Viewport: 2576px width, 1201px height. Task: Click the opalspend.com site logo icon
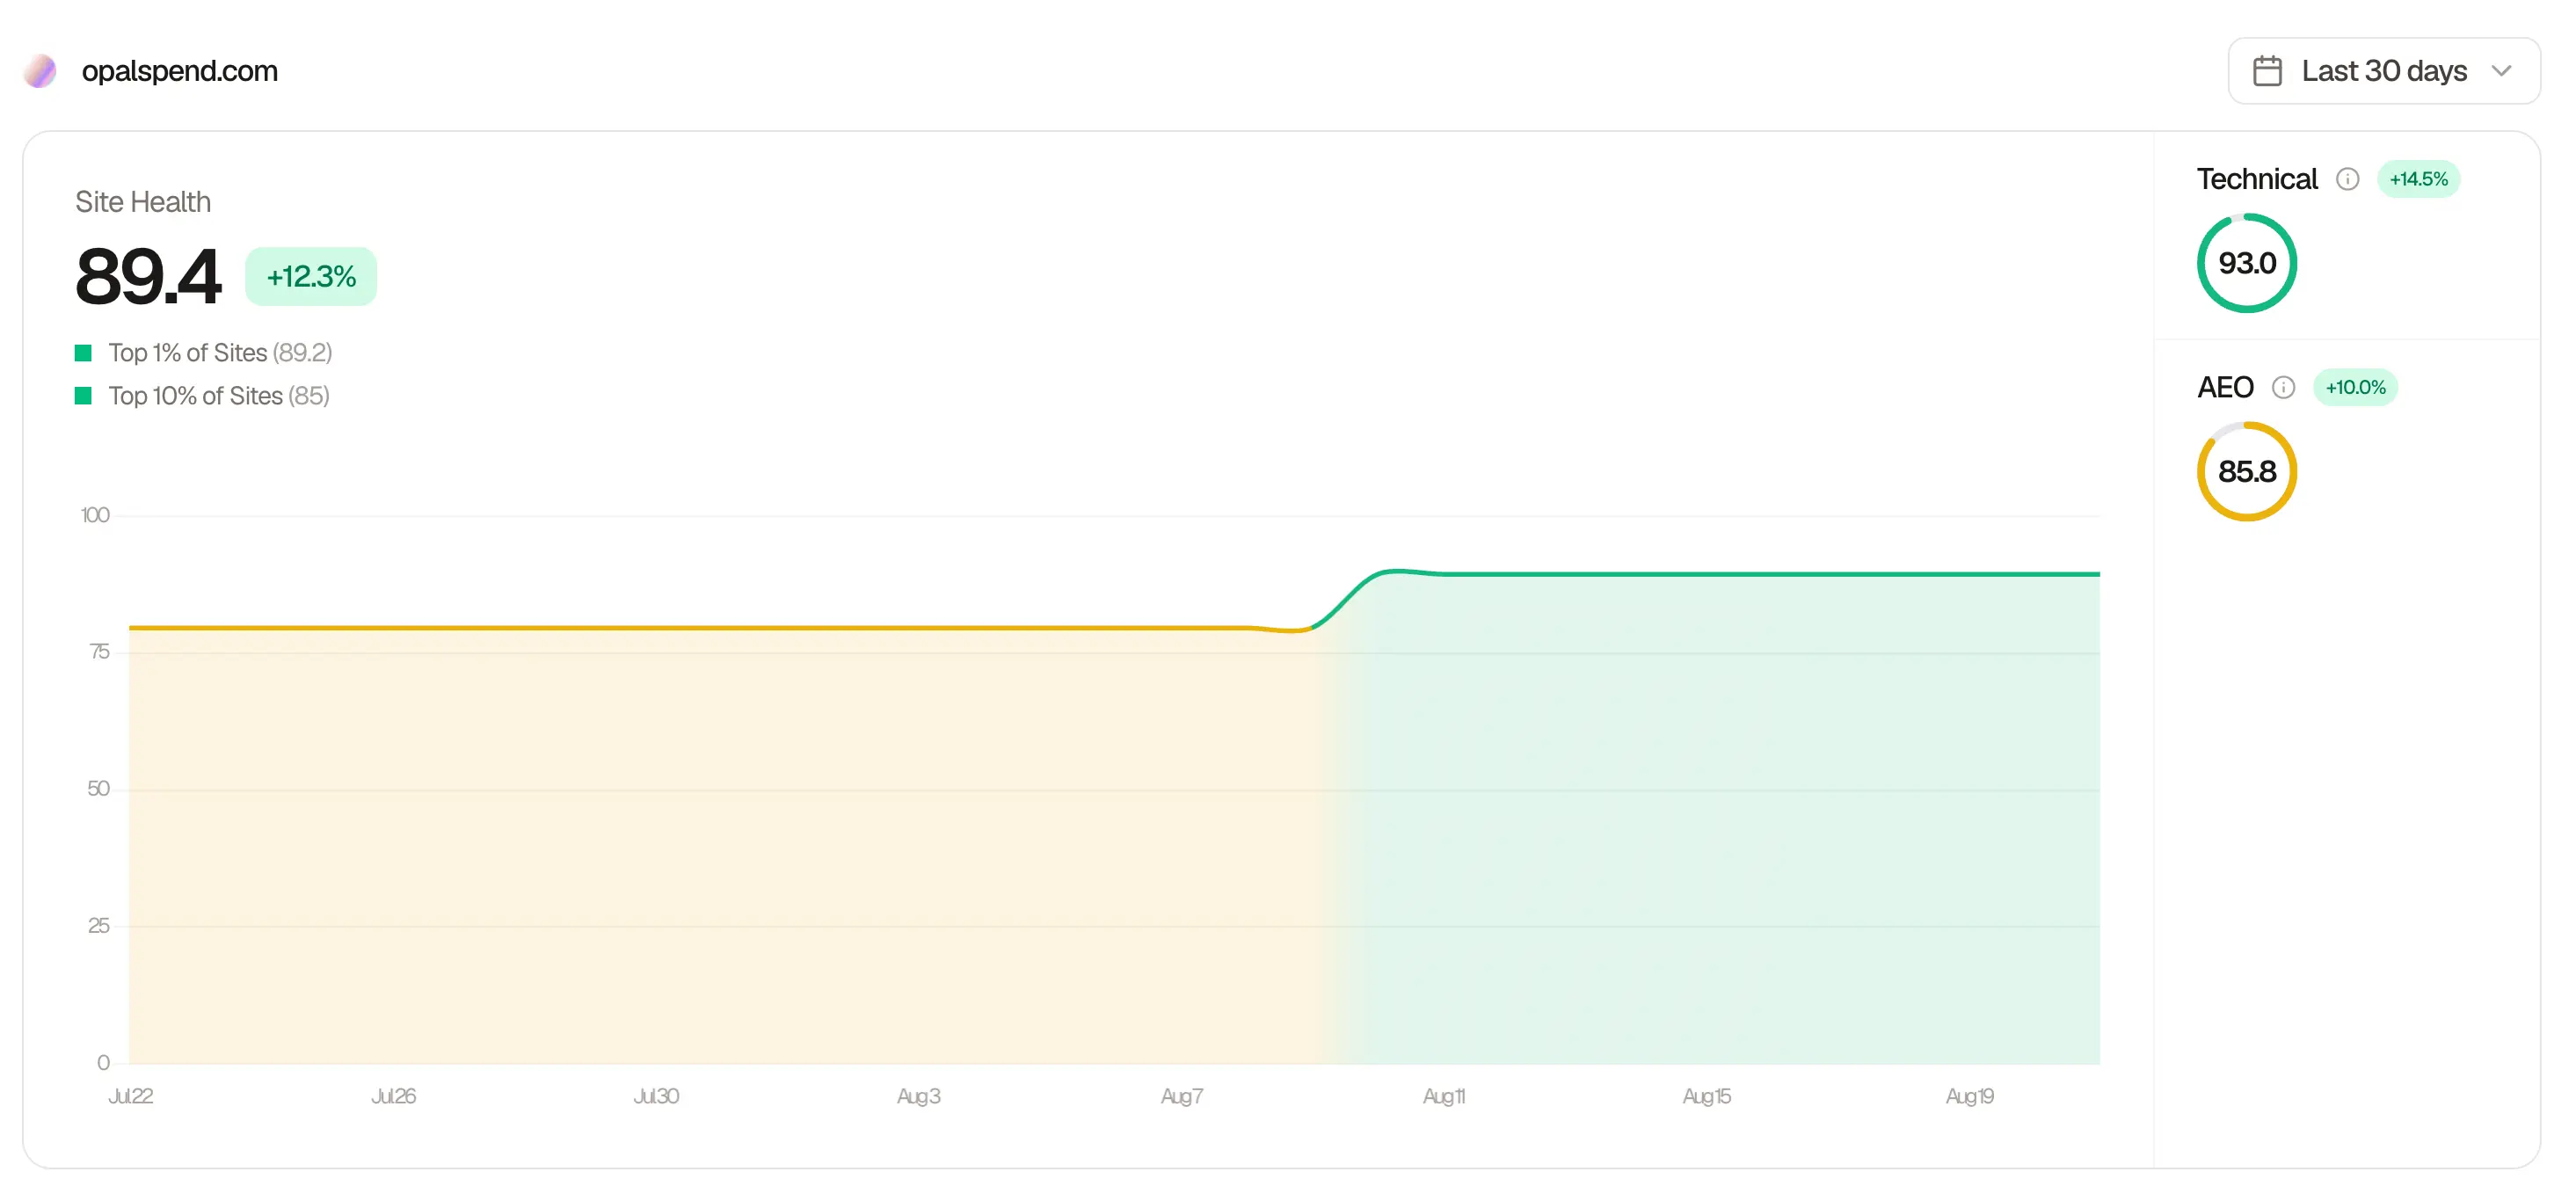pos(40,71)
